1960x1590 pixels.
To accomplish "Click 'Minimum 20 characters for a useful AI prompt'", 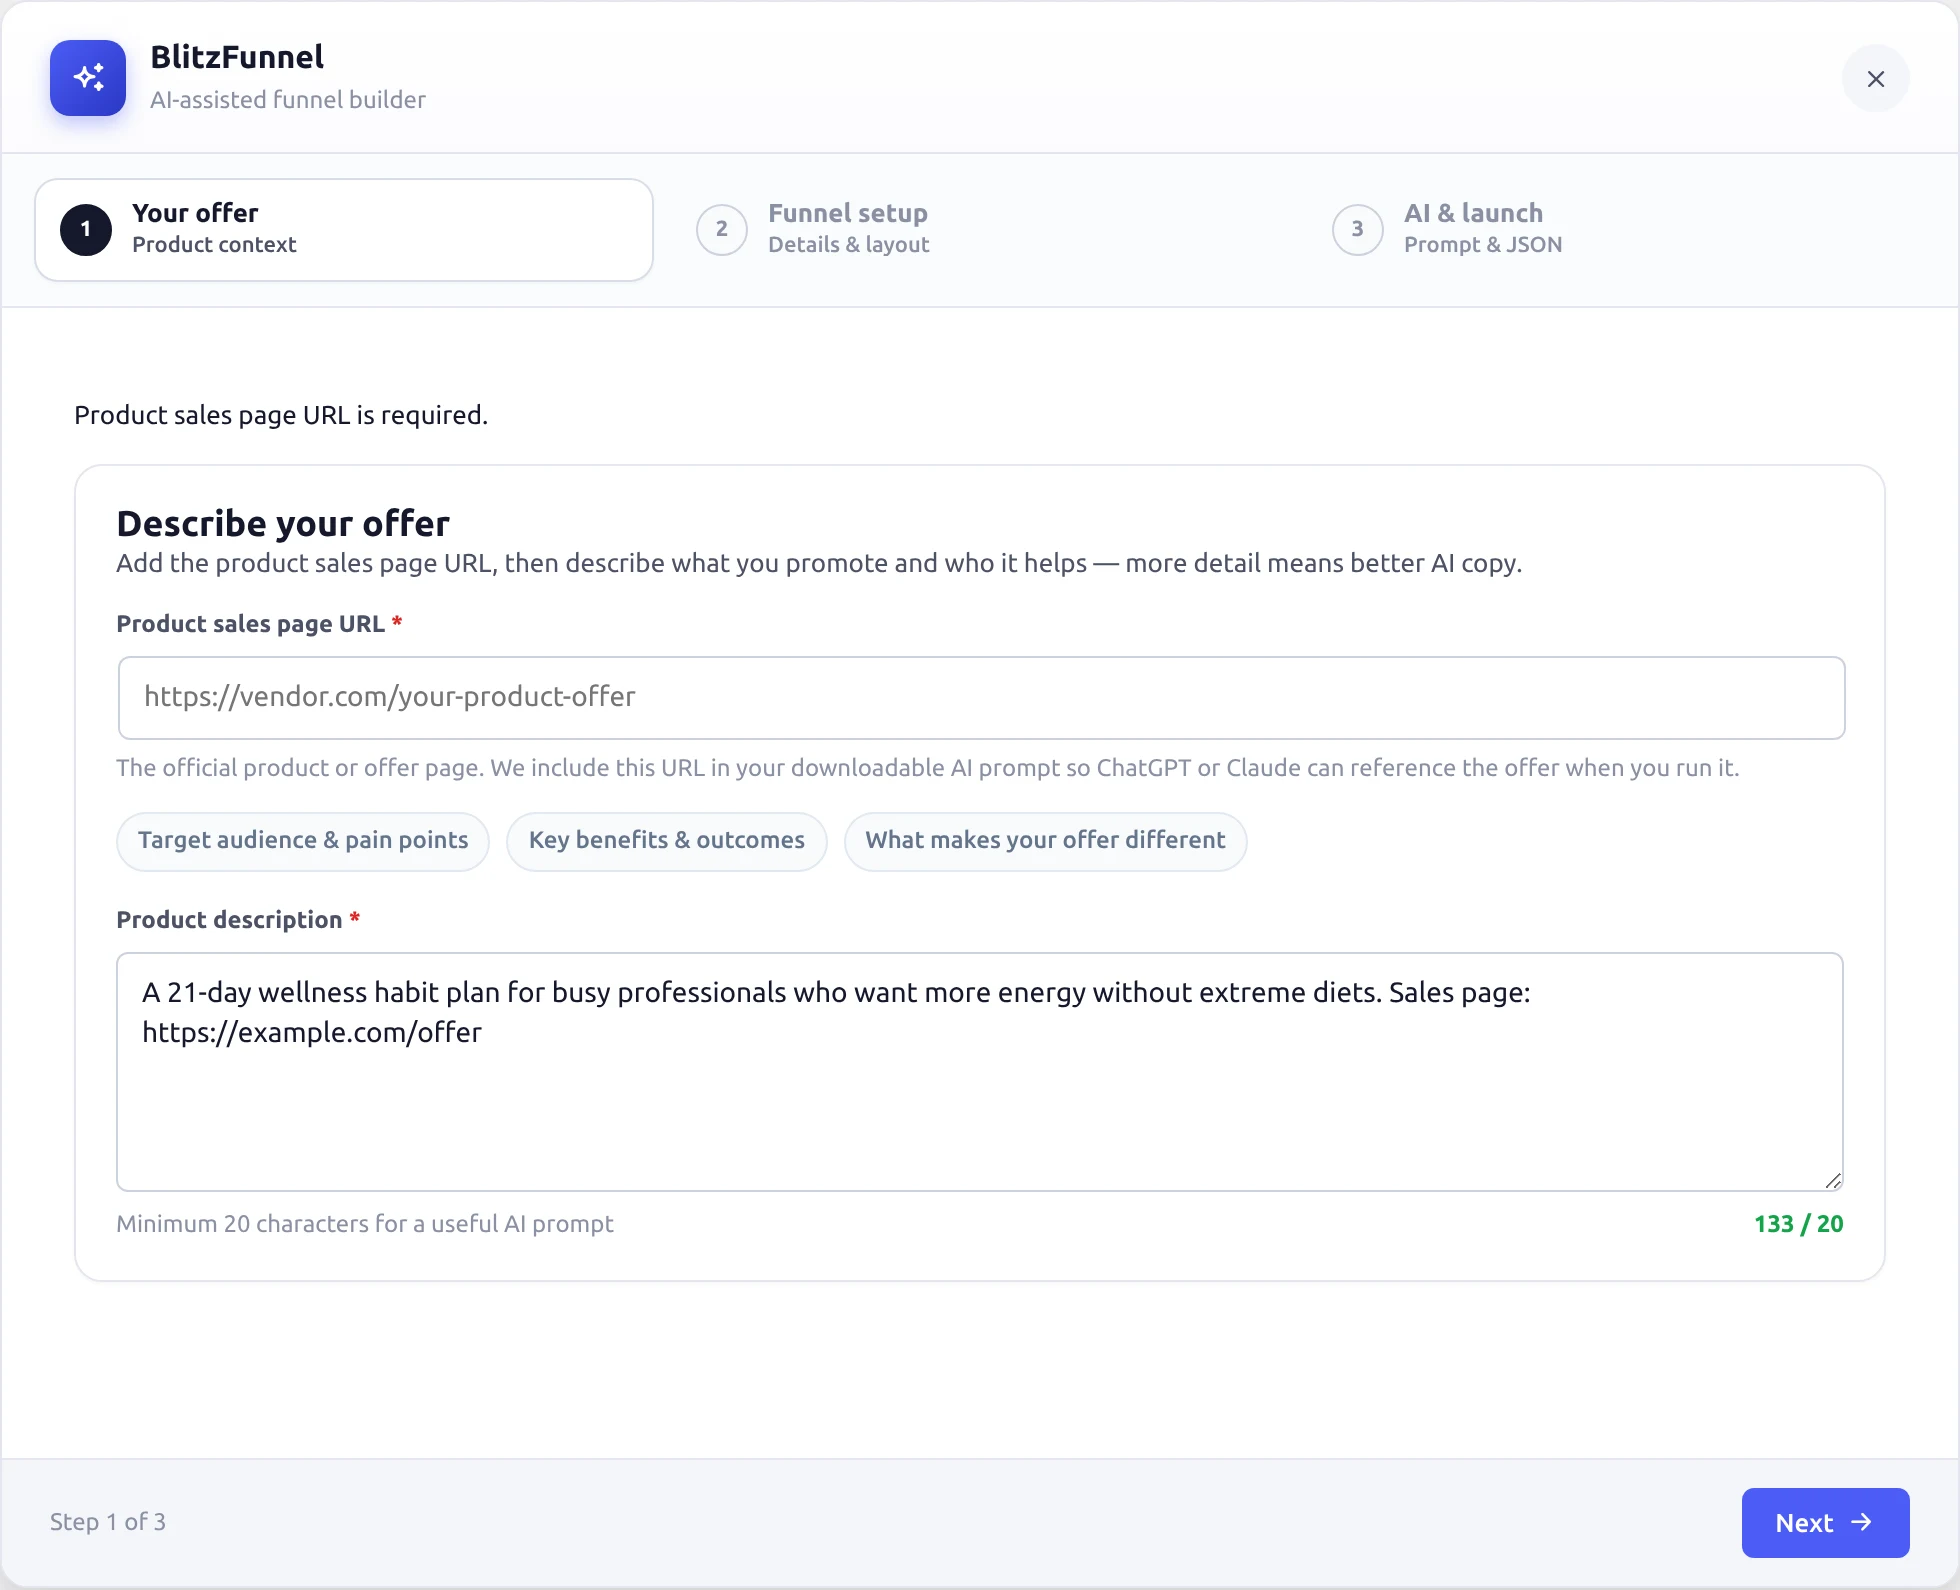I will point(365,1224).
